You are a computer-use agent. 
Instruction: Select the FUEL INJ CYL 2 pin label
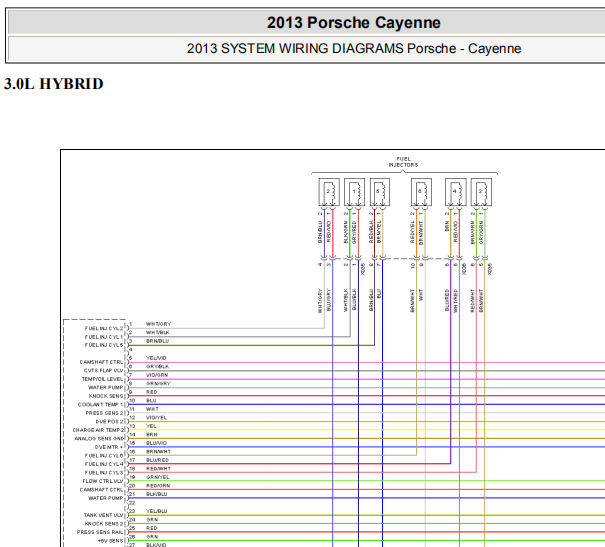point(104,328)
